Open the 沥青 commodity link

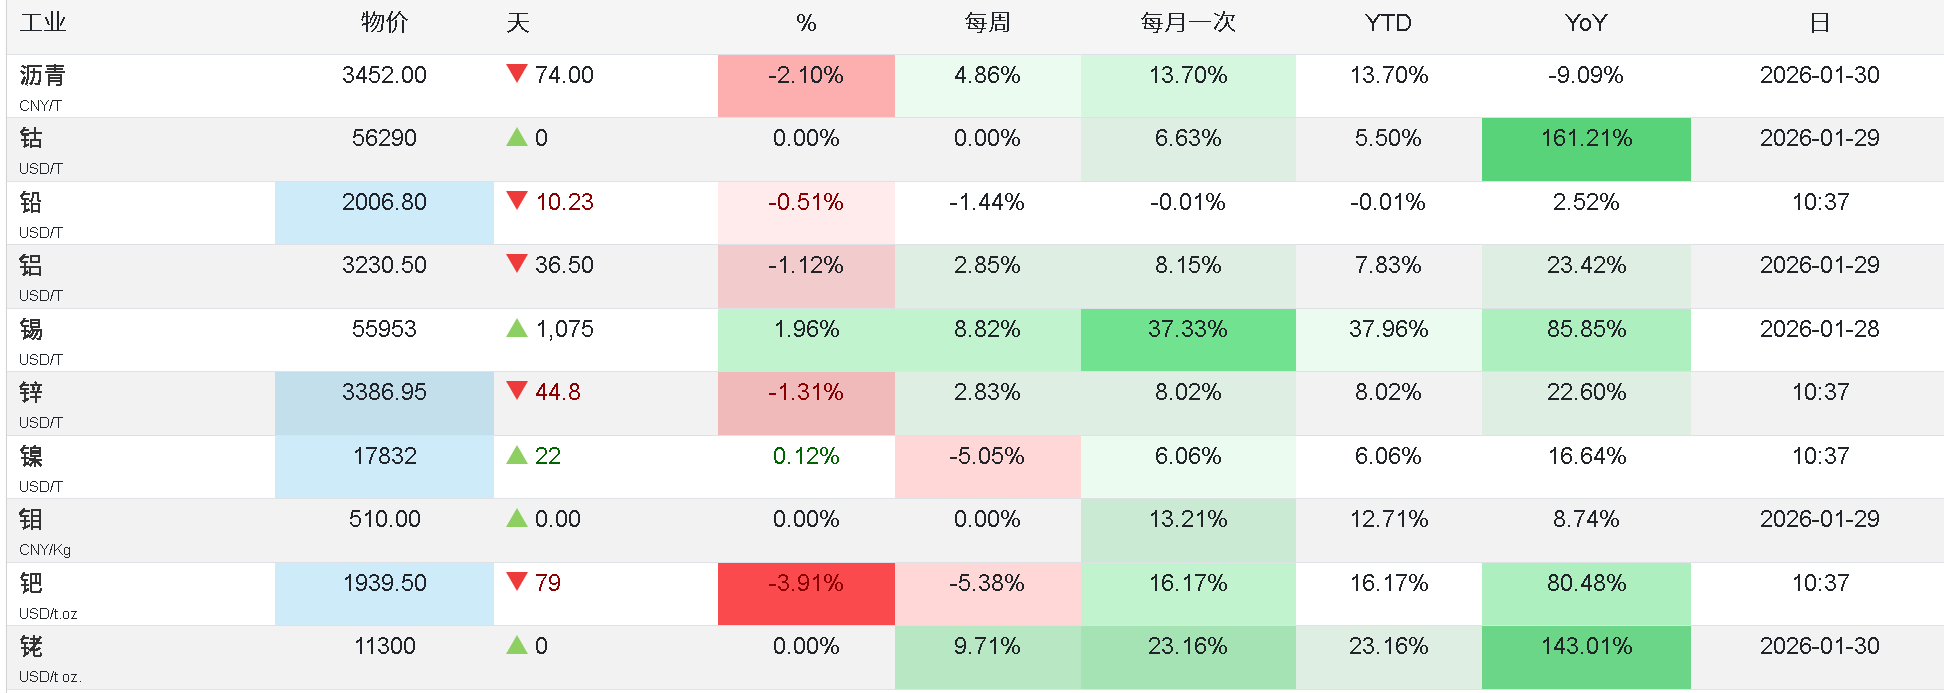[x=42, y=75]
